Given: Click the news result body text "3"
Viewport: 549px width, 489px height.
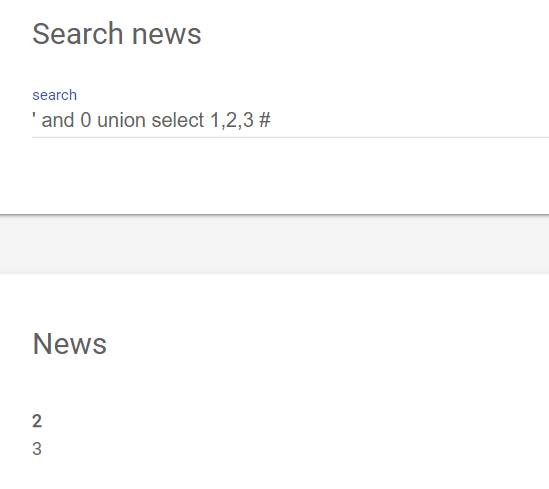Looking at the screenshot, I should coord(37,449).
